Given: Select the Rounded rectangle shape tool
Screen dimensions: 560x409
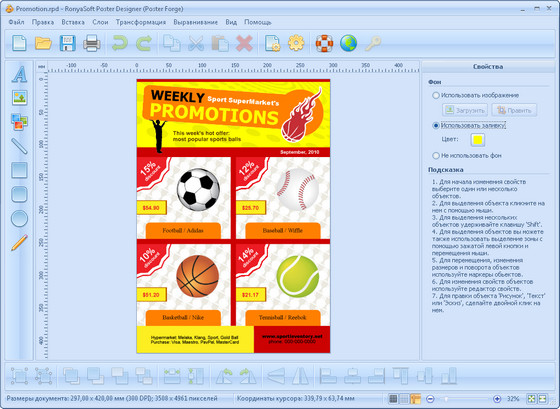Looking at the screenshot, I should pyautogui.click(x=19, y=194).
